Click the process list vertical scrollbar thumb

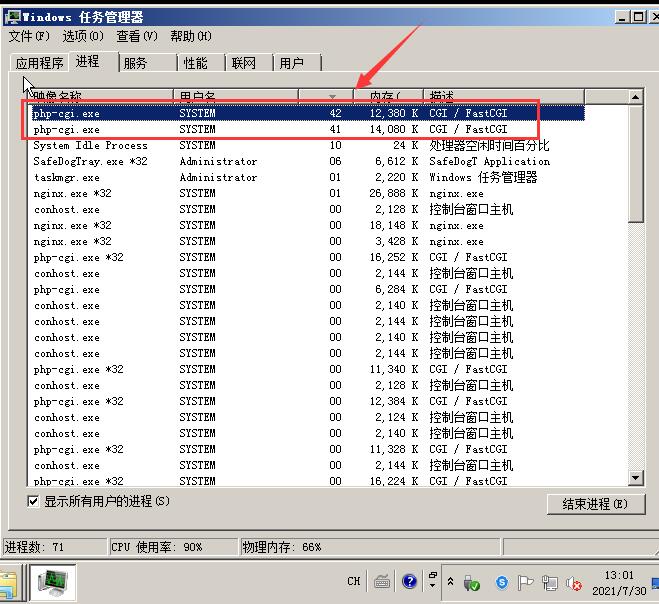pos(636,164)
